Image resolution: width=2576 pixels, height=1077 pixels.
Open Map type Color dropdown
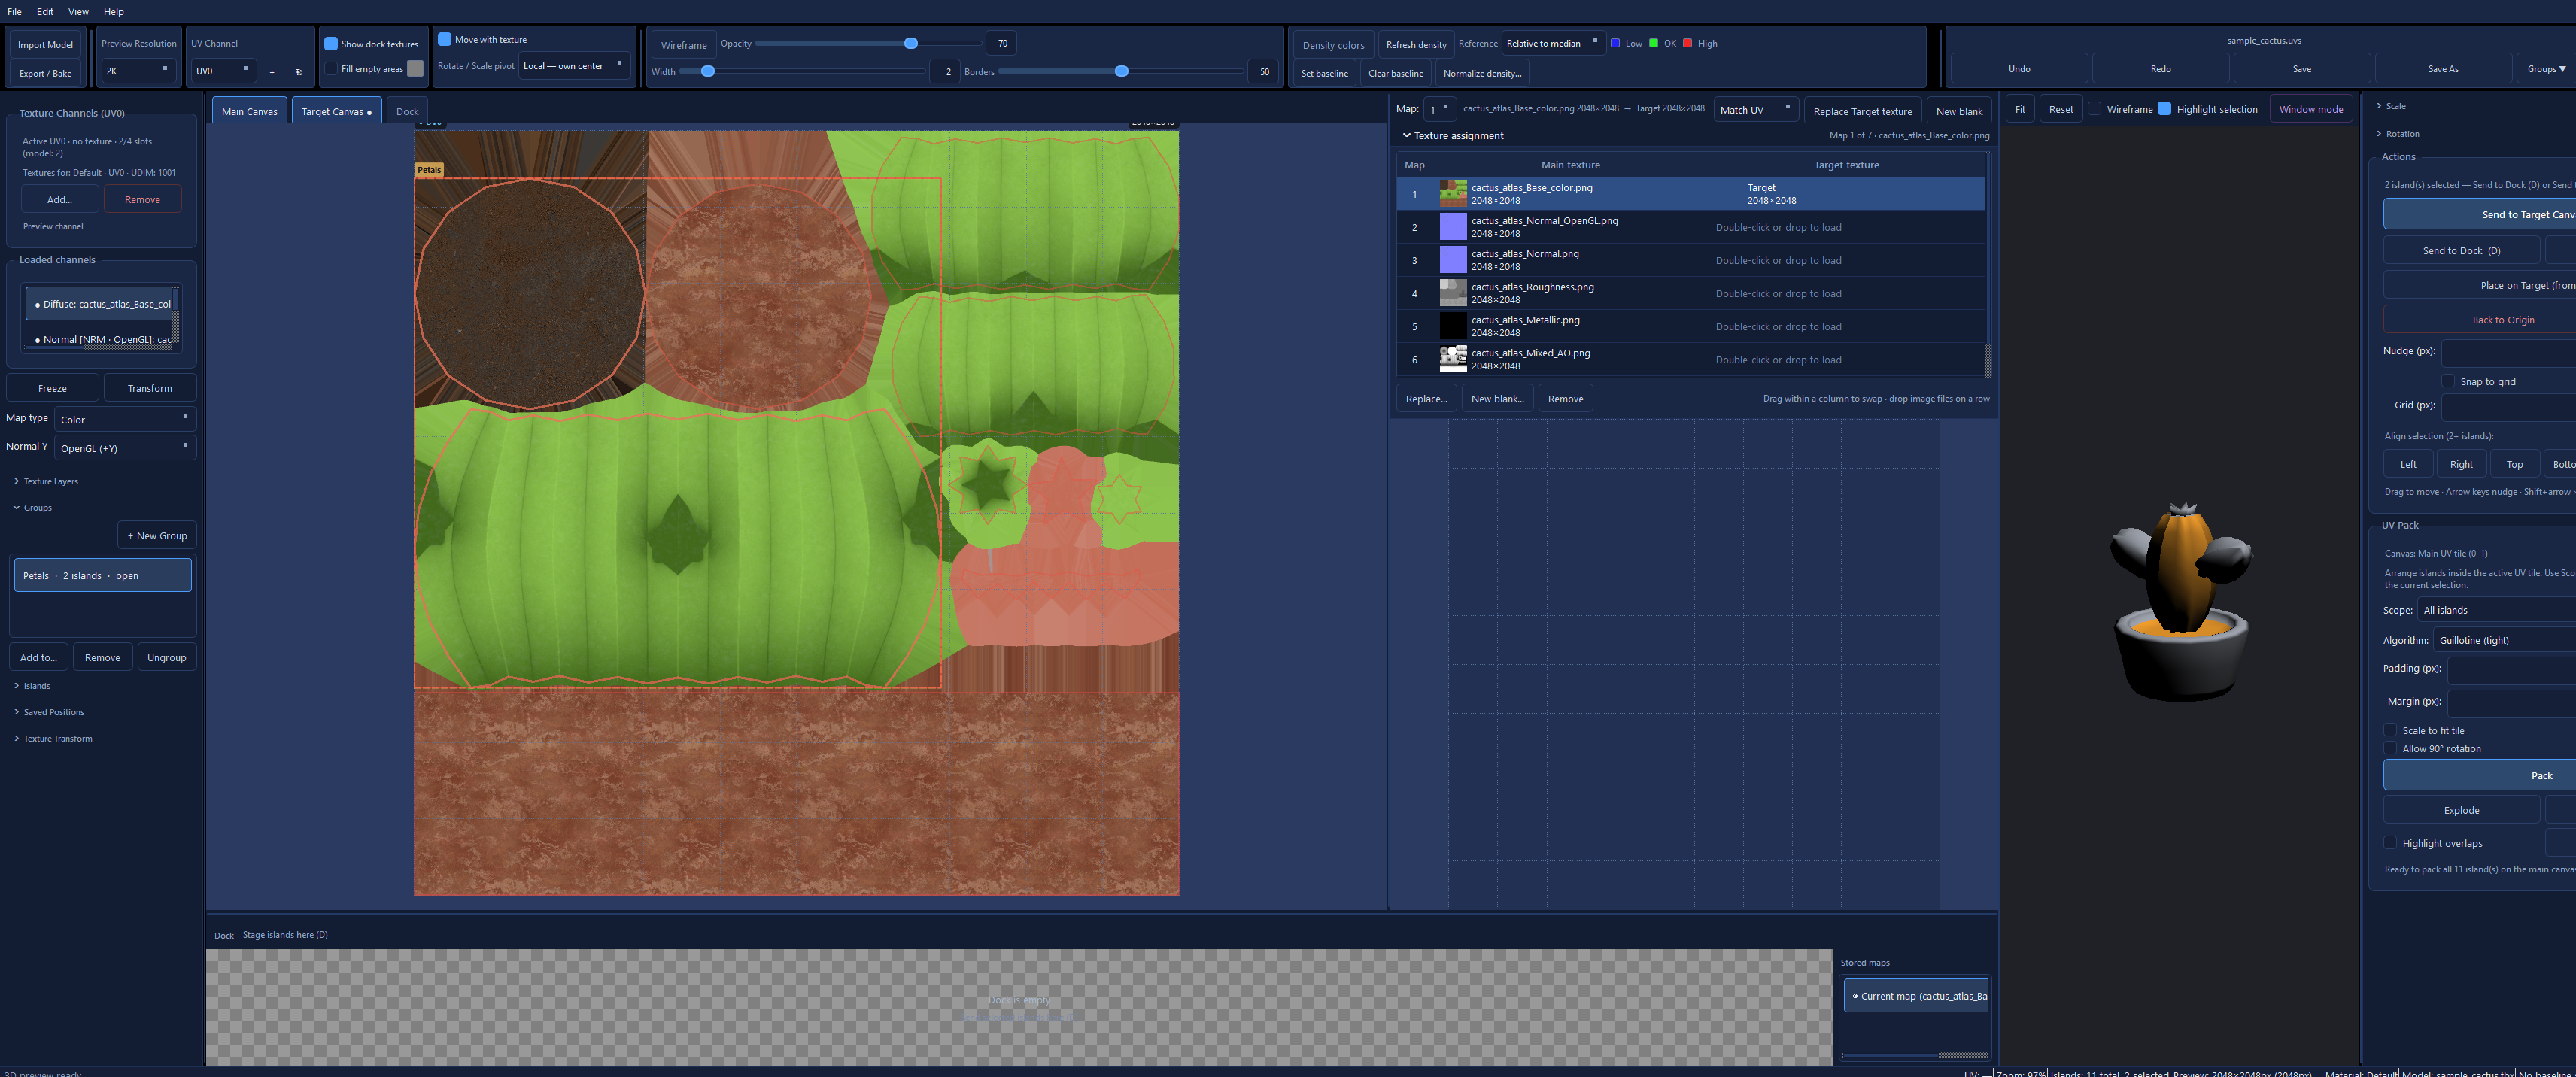tap(124, 419)
